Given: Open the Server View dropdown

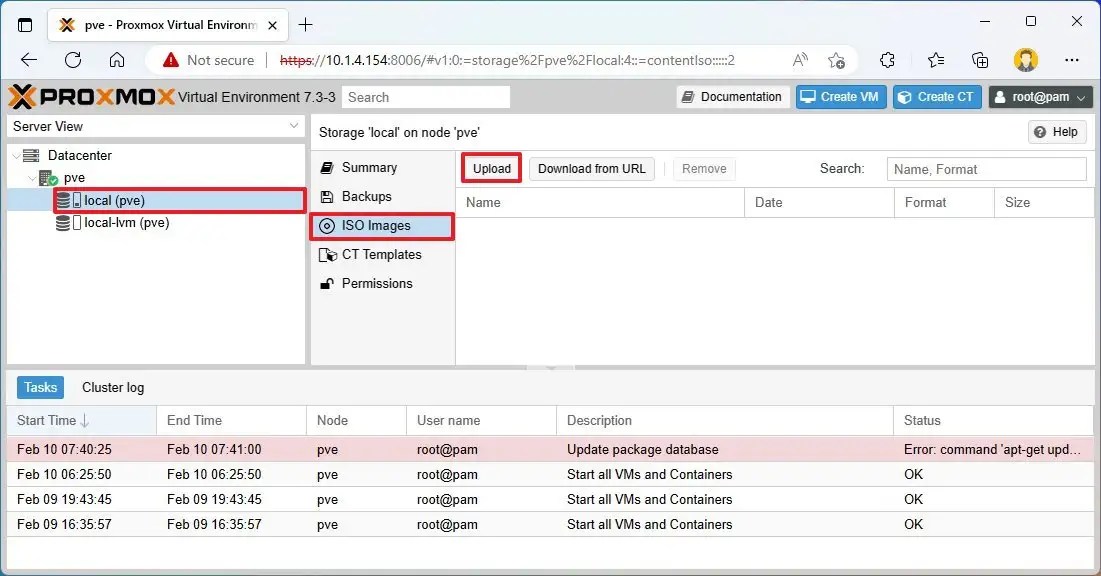Looking at the screenshot, I should 292,127.
